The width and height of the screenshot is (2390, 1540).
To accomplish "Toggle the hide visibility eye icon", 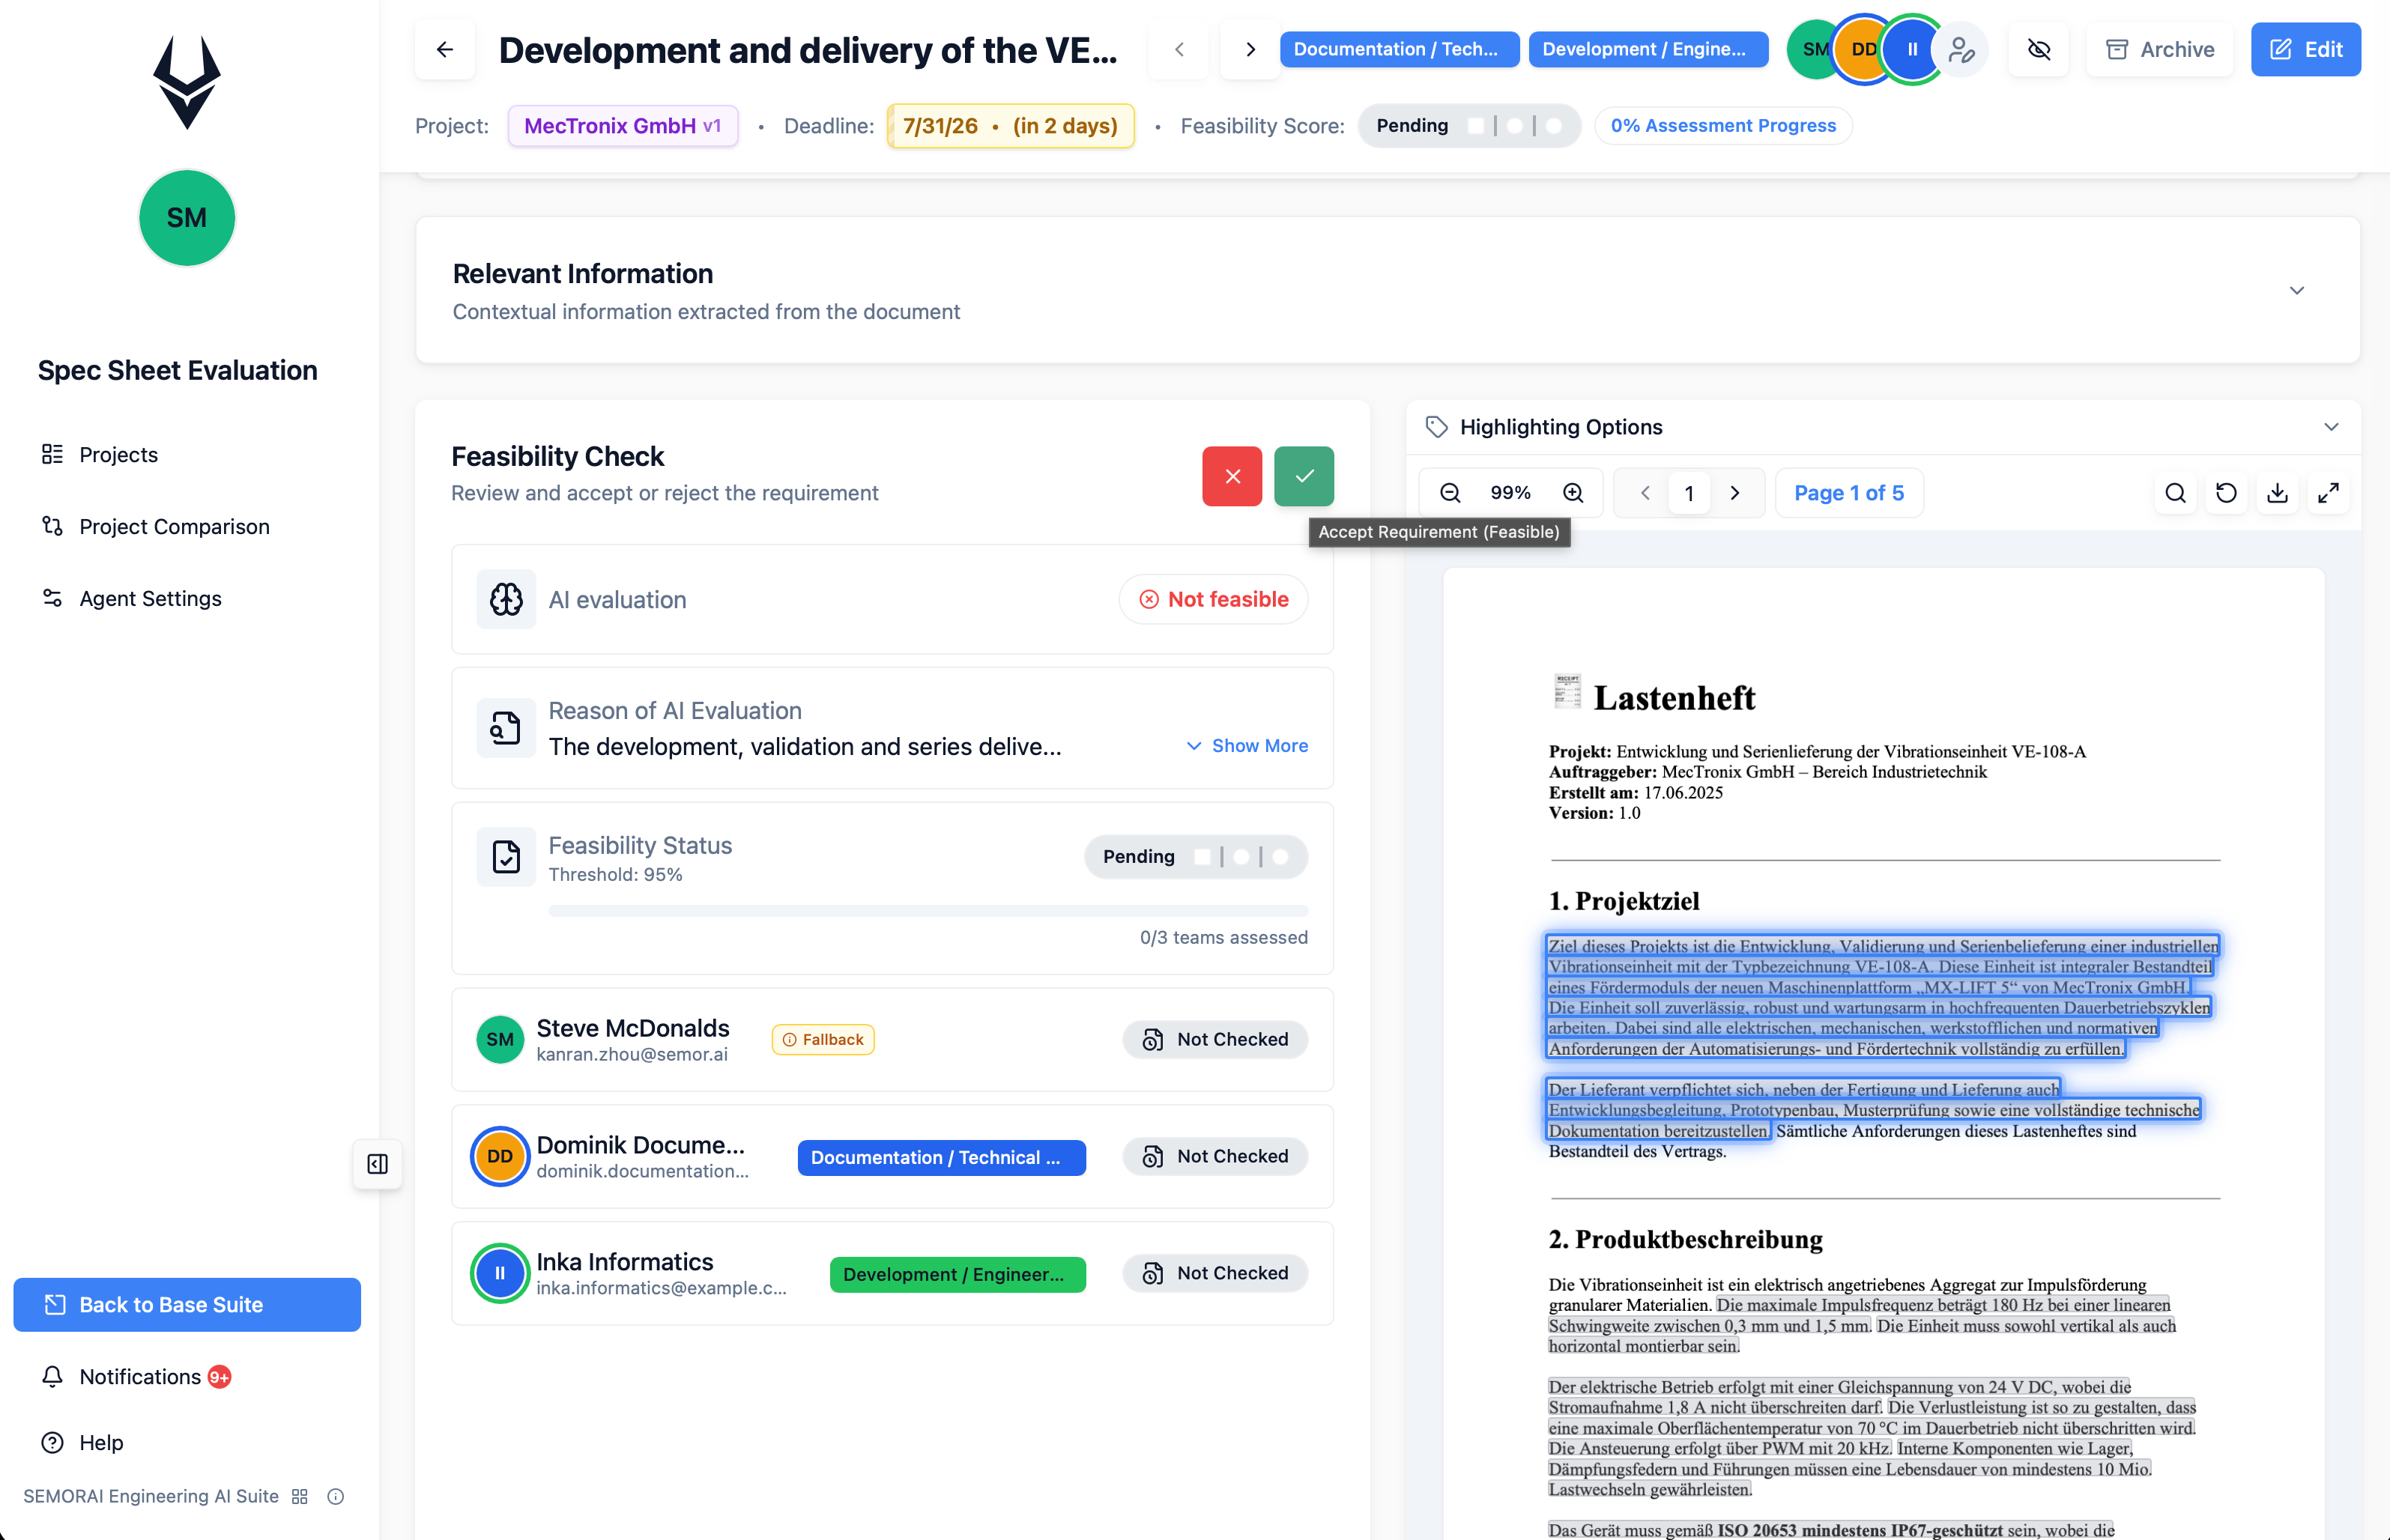I will 2039,49.
